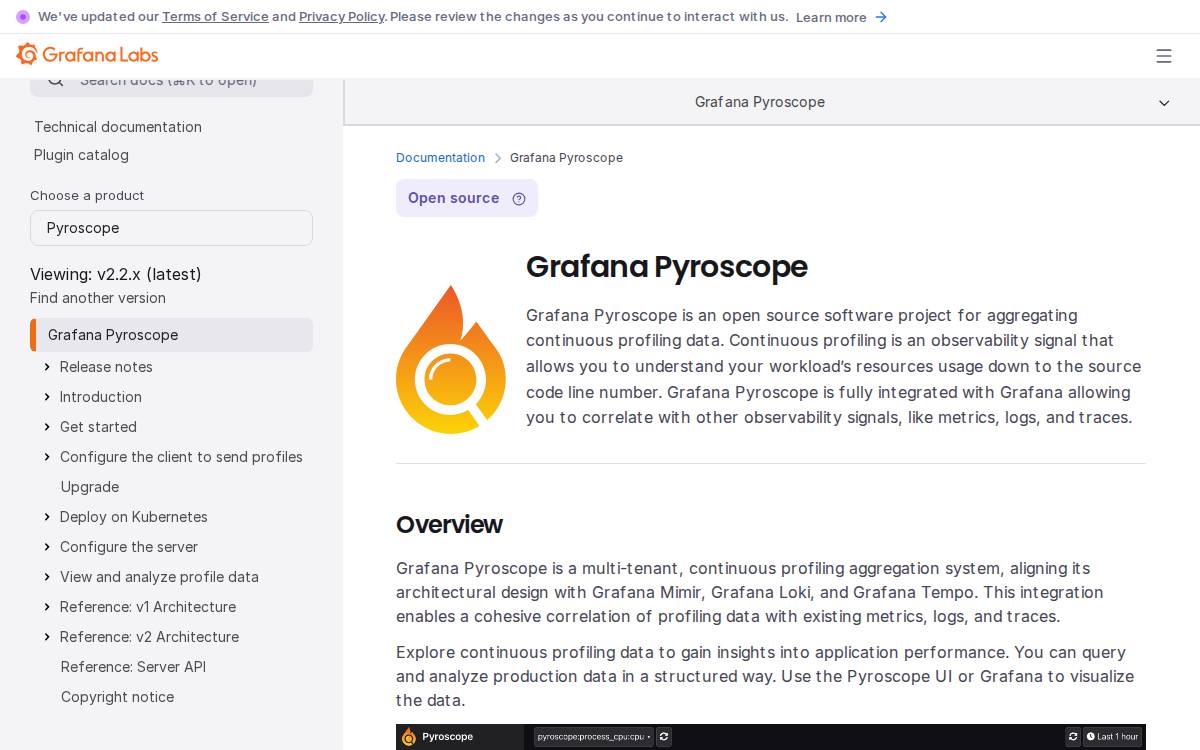Click the Grafana Pyroscope main heading
This screenshot has width=1200, height=750.
[667, 267]
